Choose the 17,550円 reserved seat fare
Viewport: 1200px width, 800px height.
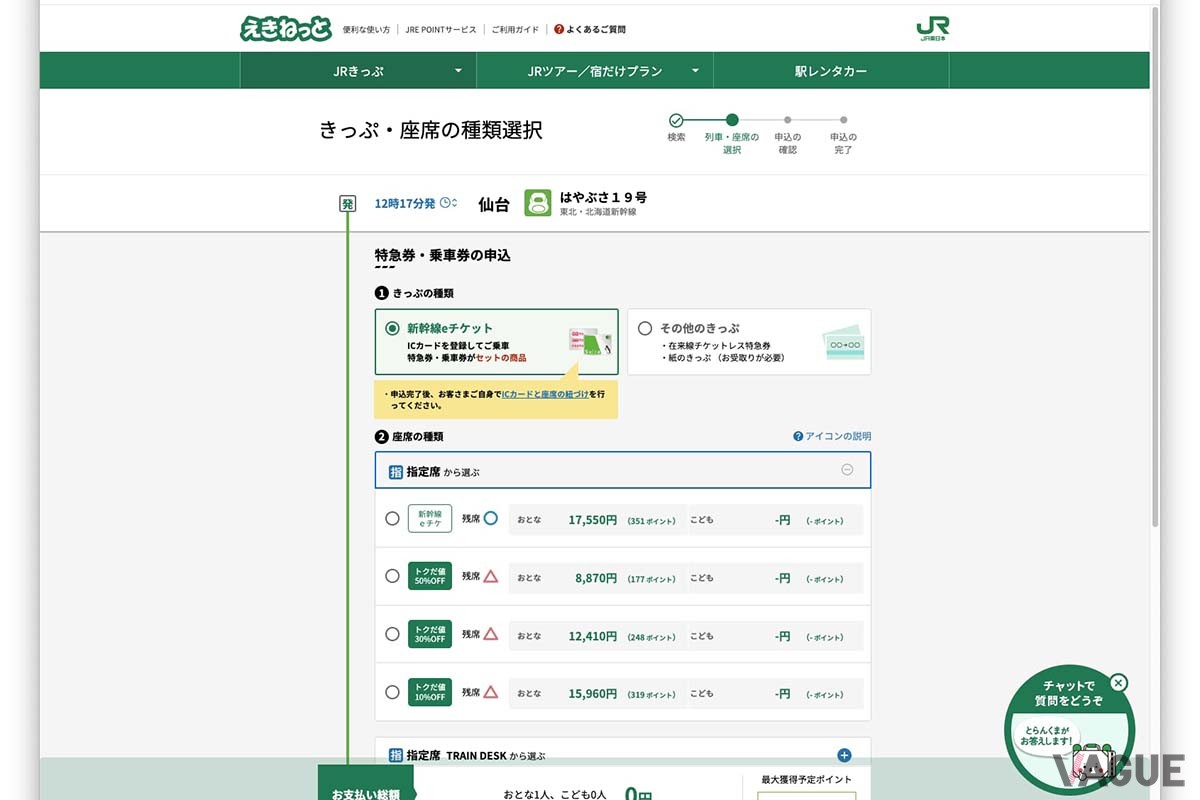coord(392,519)
